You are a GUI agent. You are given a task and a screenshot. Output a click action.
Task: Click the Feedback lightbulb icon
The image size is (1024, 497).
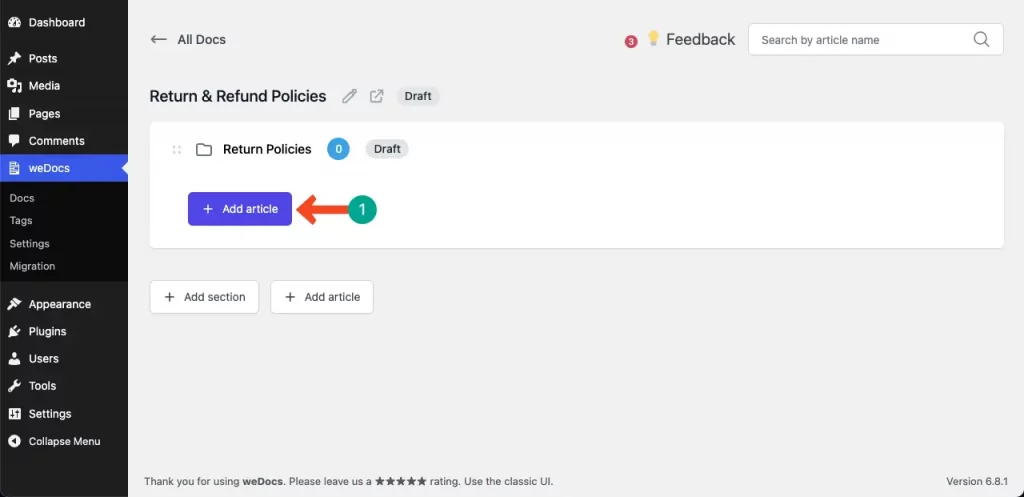pyautogui.click(x=653, y=39)
